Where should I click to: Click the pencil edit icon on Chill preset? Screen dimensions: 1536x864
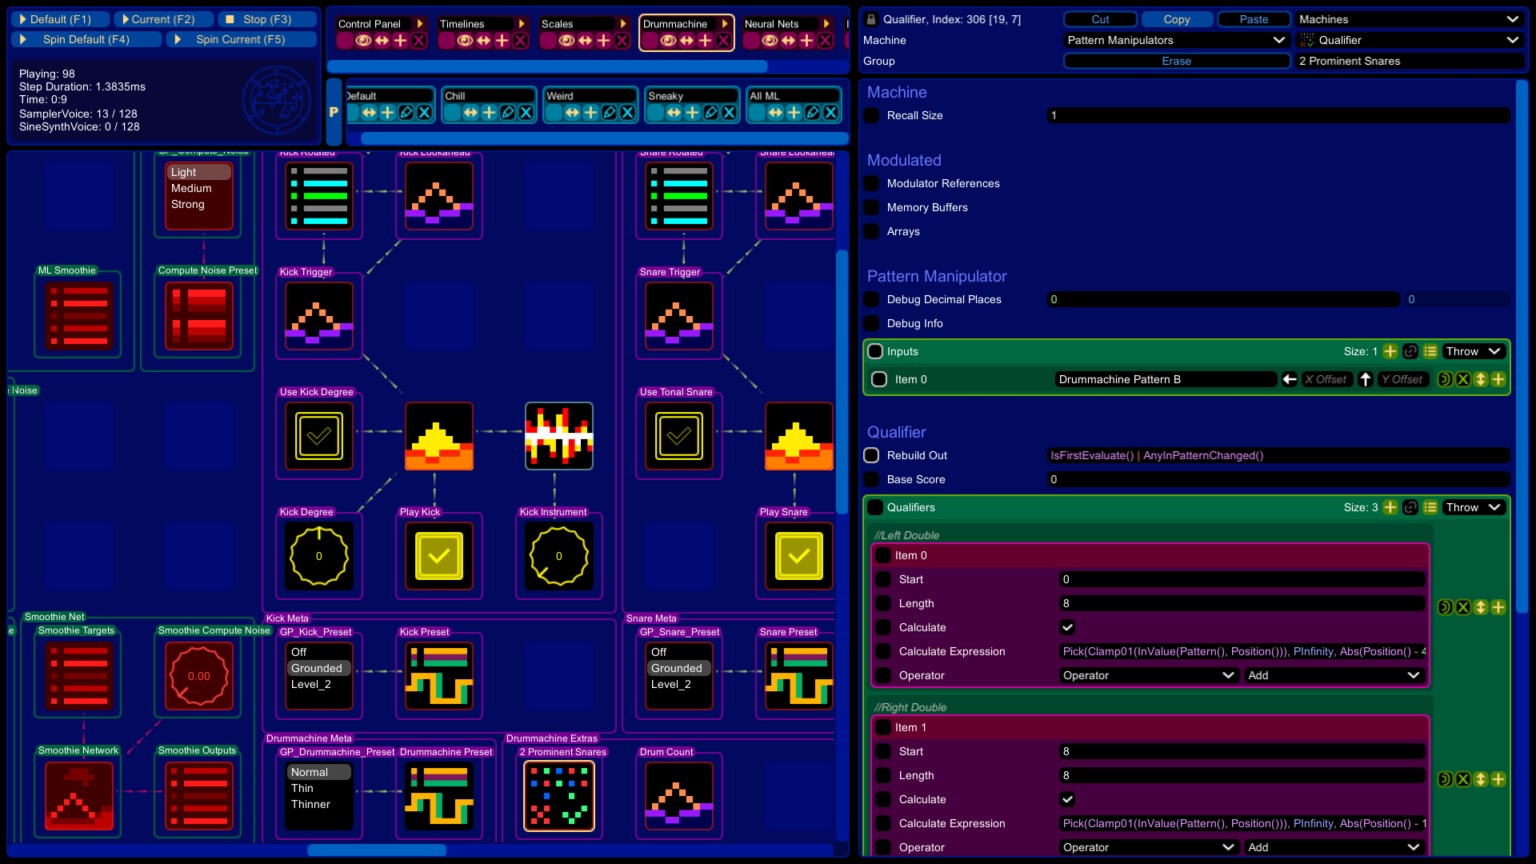pos(508,113)
